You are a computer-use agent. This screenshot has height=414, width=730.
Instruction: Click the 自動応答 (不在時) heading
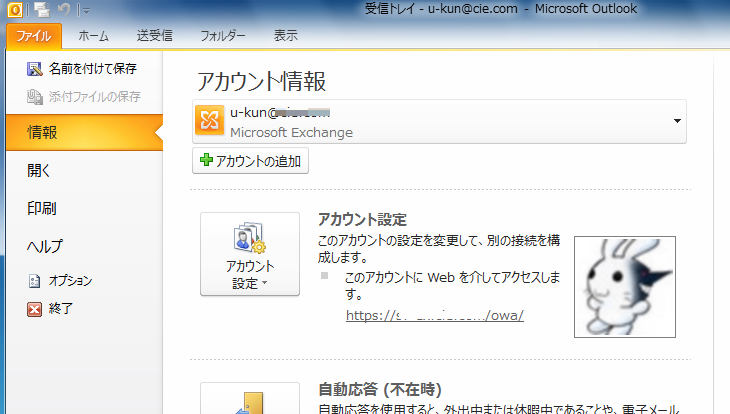[380, 389]
